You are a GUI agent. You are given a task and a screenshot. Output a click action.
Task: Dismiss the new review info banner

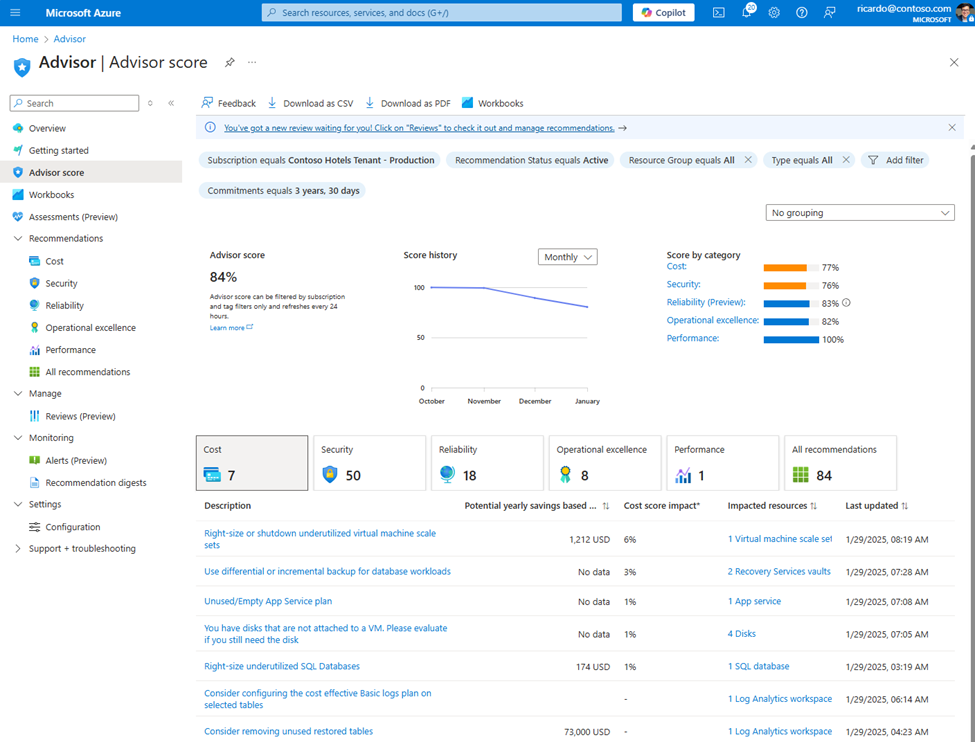[x=952, y=128]
